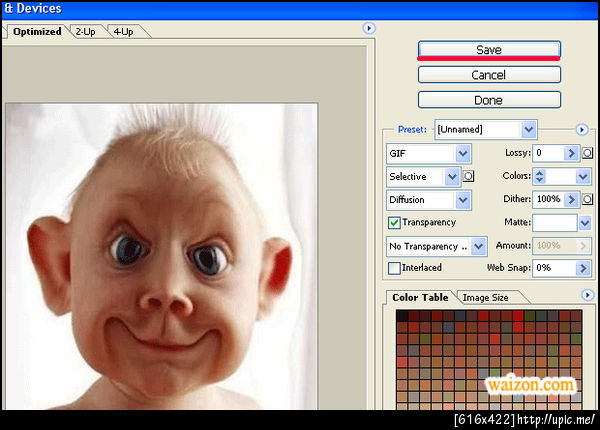Open the Colors count dropdown arrow

(583, 176)
